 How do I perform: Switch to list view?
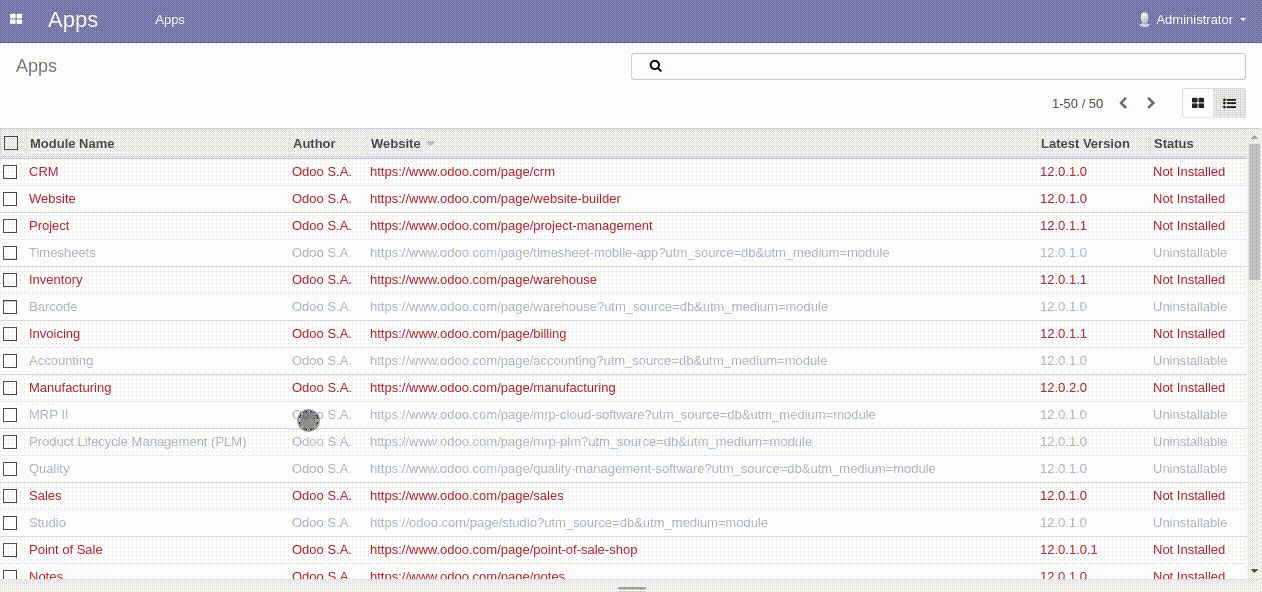click(x=1229, y=103)
